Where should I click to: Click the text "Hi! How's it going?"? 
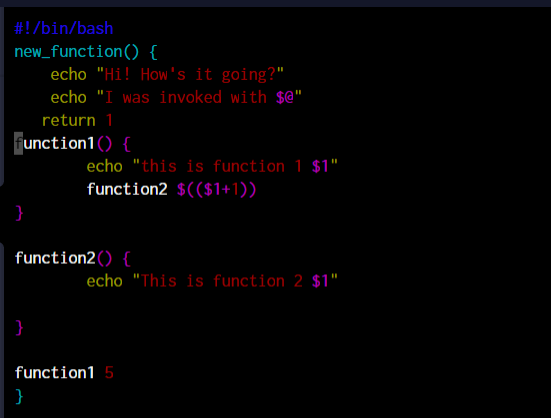pos(190,74)
